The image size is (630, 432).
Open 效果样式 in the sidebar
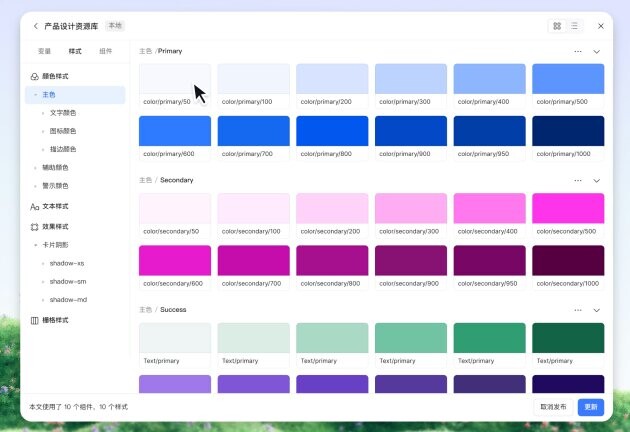tap(56, 227)
